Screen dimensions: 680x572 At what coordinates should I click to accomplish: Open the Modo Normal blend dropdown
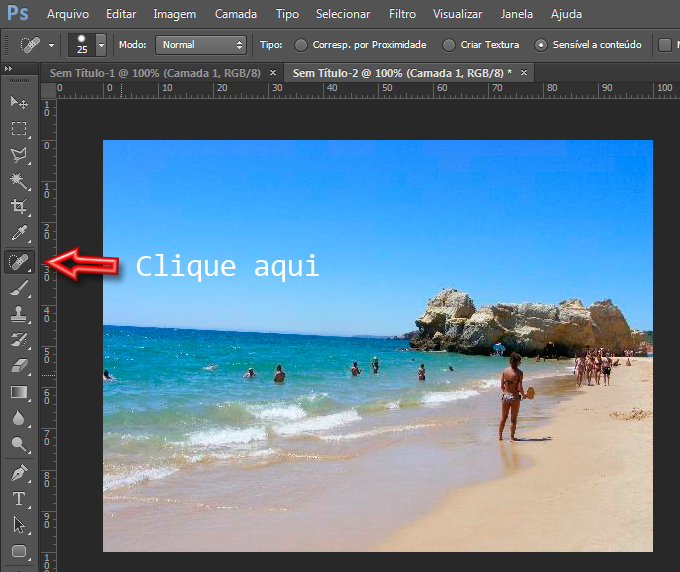(x=201, y=45)
